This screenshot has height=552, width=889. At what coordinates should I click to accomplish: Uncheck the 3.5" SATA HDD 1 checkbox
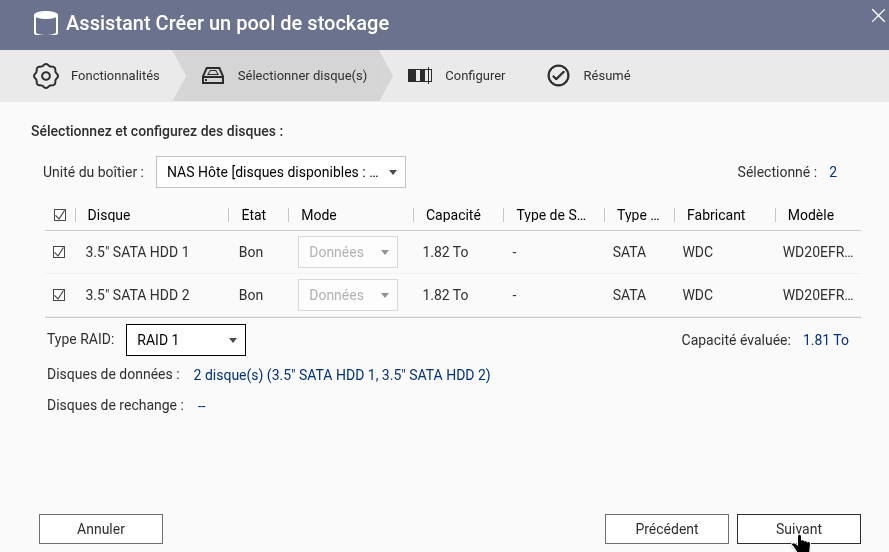pyautogui.click(x=59, y=252)
